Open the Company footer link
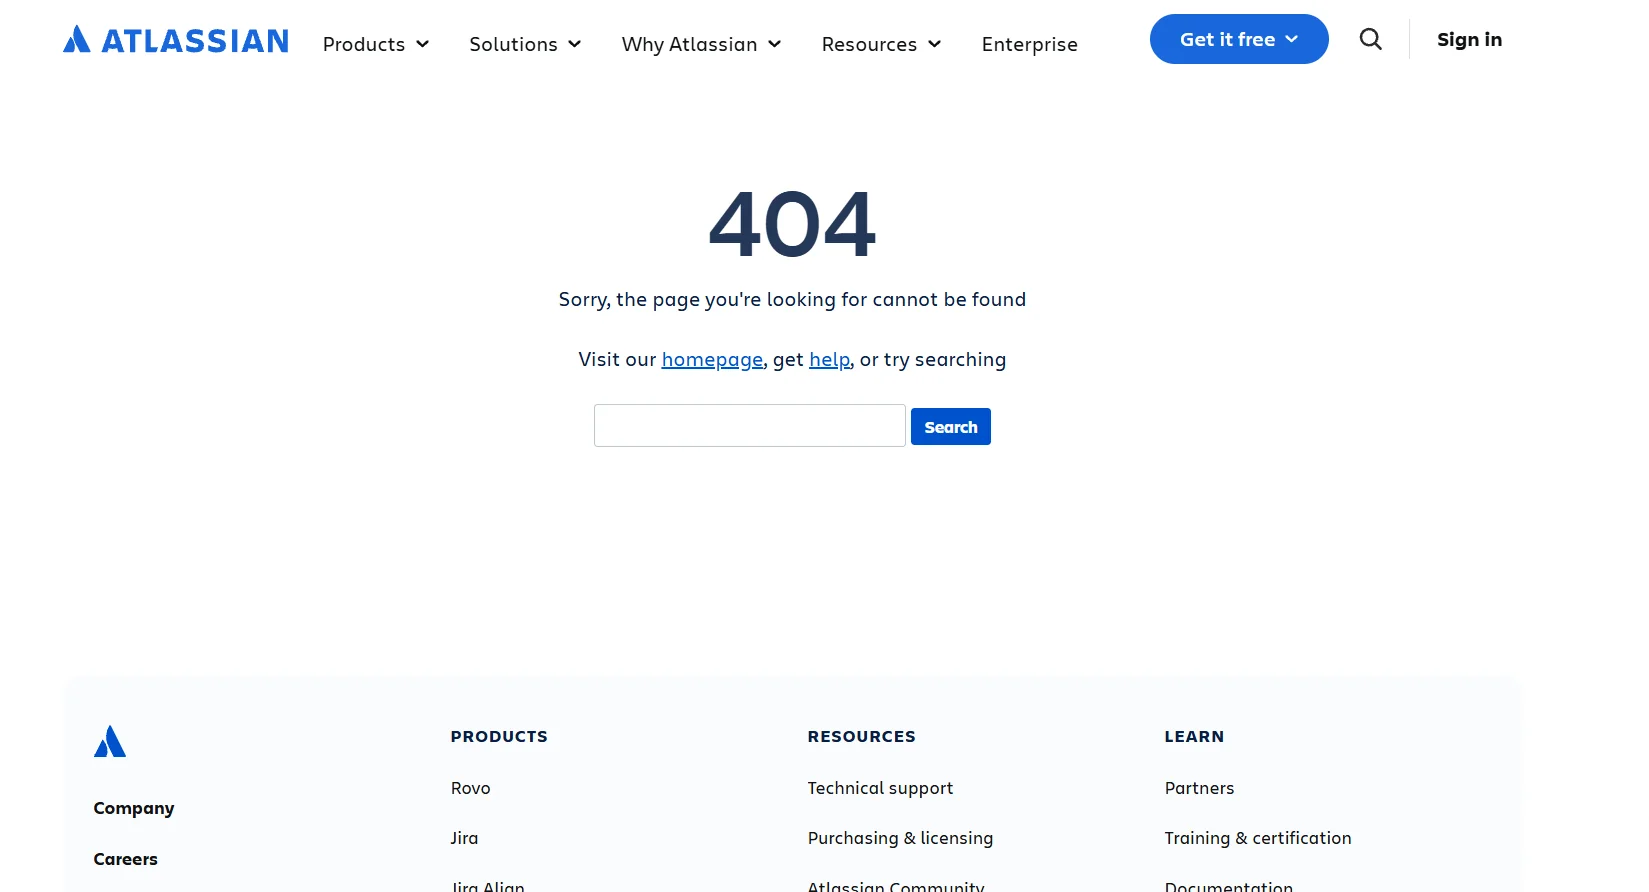This screenshot has height=892, width=1649. pyautogui.click(x=134, y=808)
